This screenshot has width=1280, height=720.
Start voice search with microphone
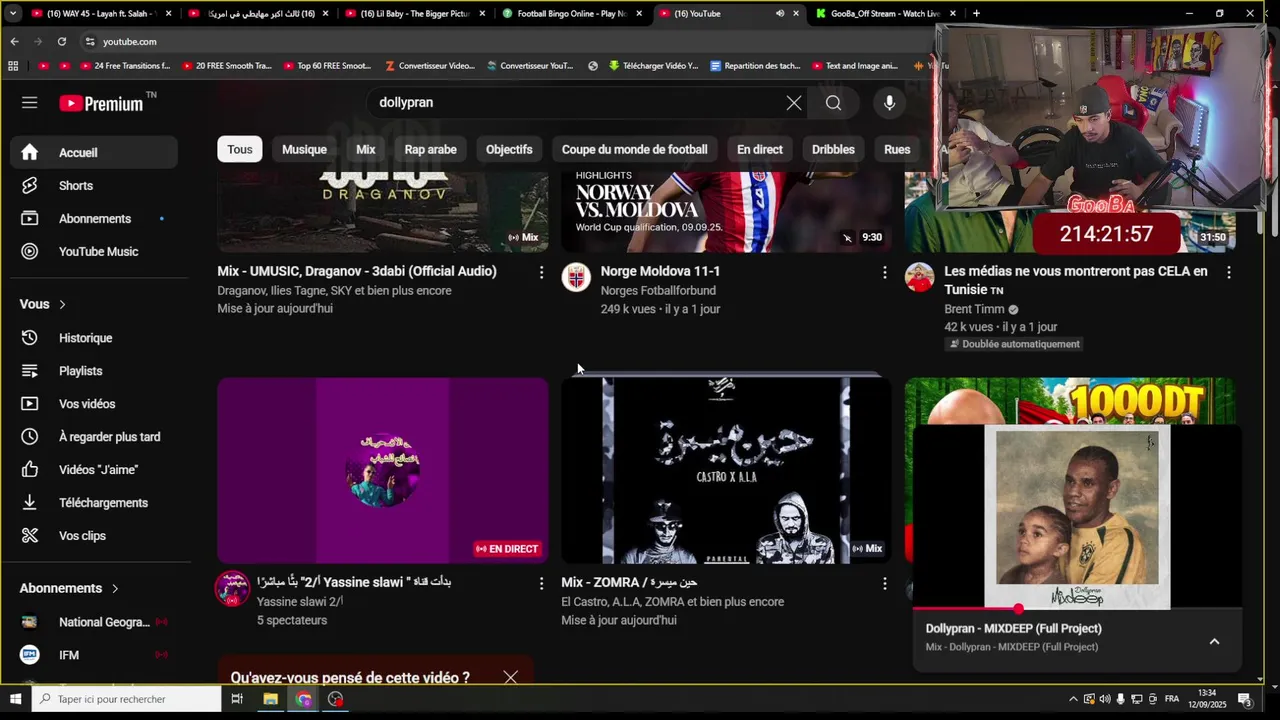(889, 103)
